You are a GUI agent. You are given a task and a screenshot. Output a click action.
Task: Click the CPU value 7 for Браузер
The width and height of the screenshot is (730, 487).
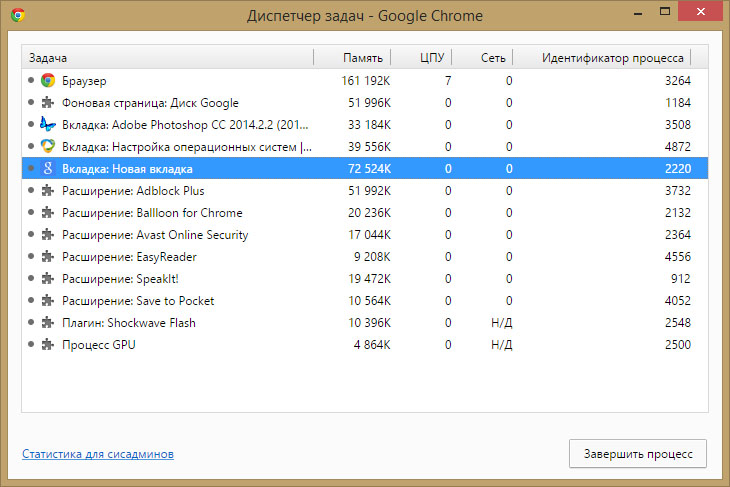(448, 81)
